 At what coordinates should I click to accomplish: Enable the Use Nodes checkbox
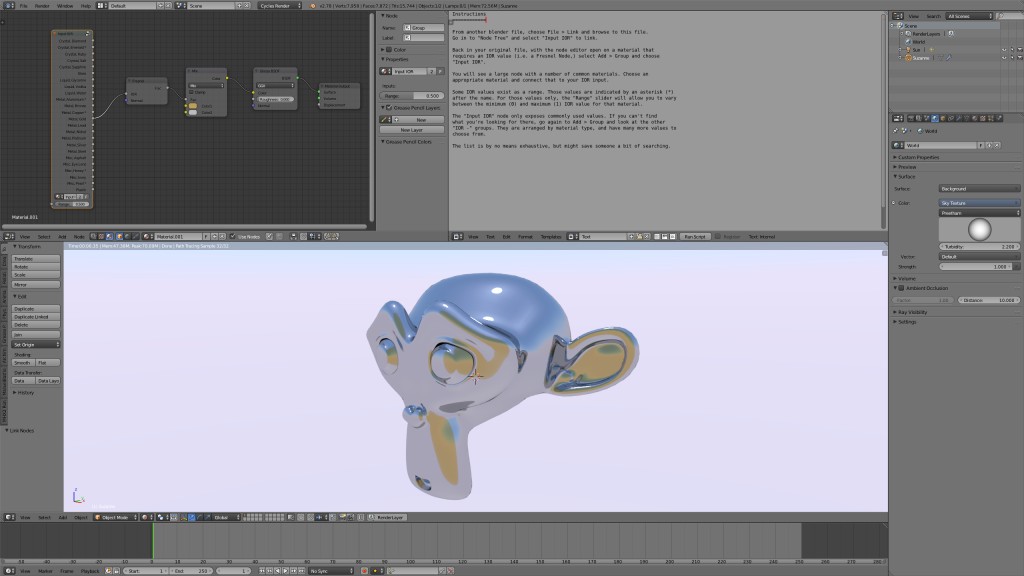pyautogui.click(x=232, y=237)
